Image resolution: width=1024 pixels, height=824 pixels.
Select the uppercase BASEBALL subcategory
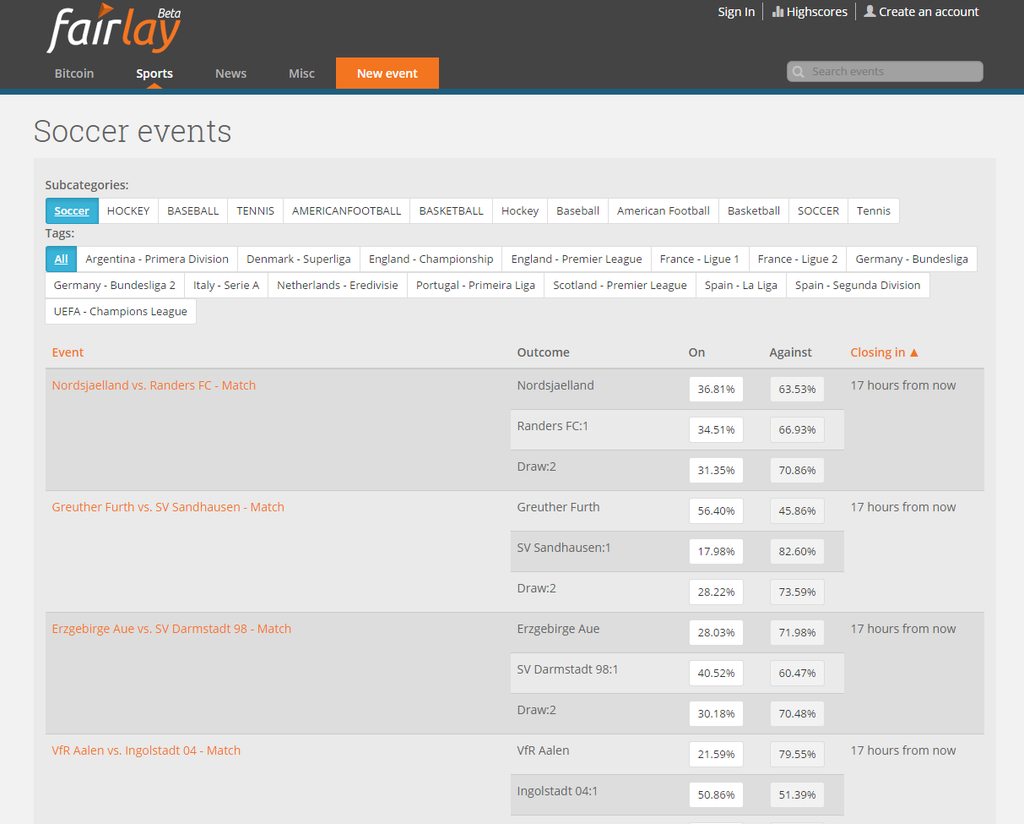193,211
